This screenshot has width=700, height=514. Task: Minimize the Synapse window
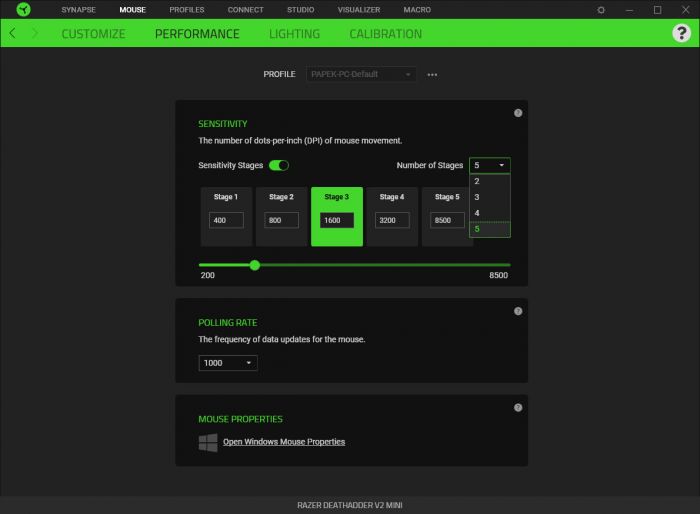629,10
